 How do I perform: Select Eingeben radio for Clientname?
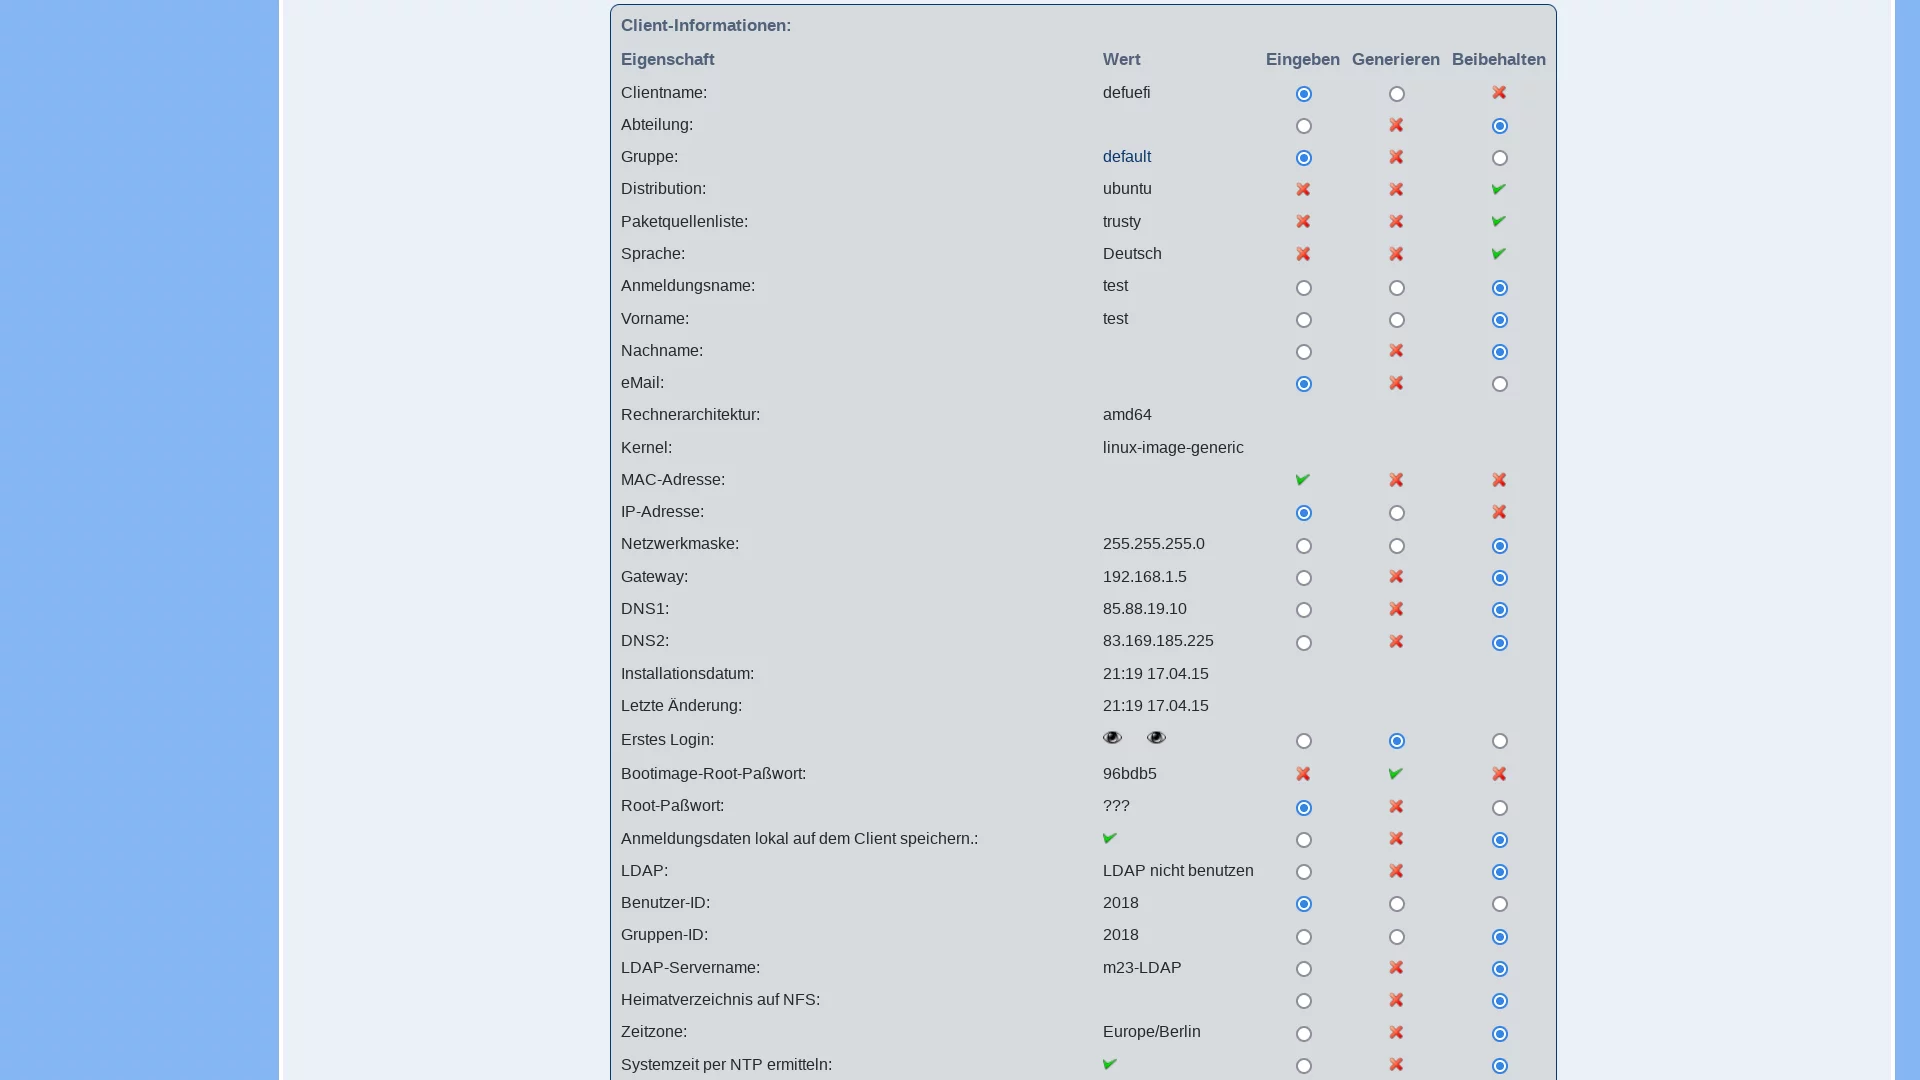(1303, 94)
